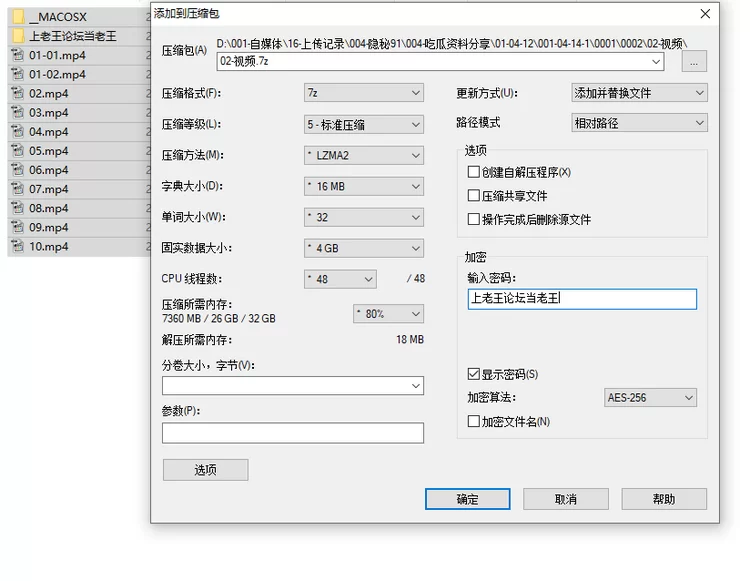Open the 更新方式 dropdown

click(x=639, y=93)
